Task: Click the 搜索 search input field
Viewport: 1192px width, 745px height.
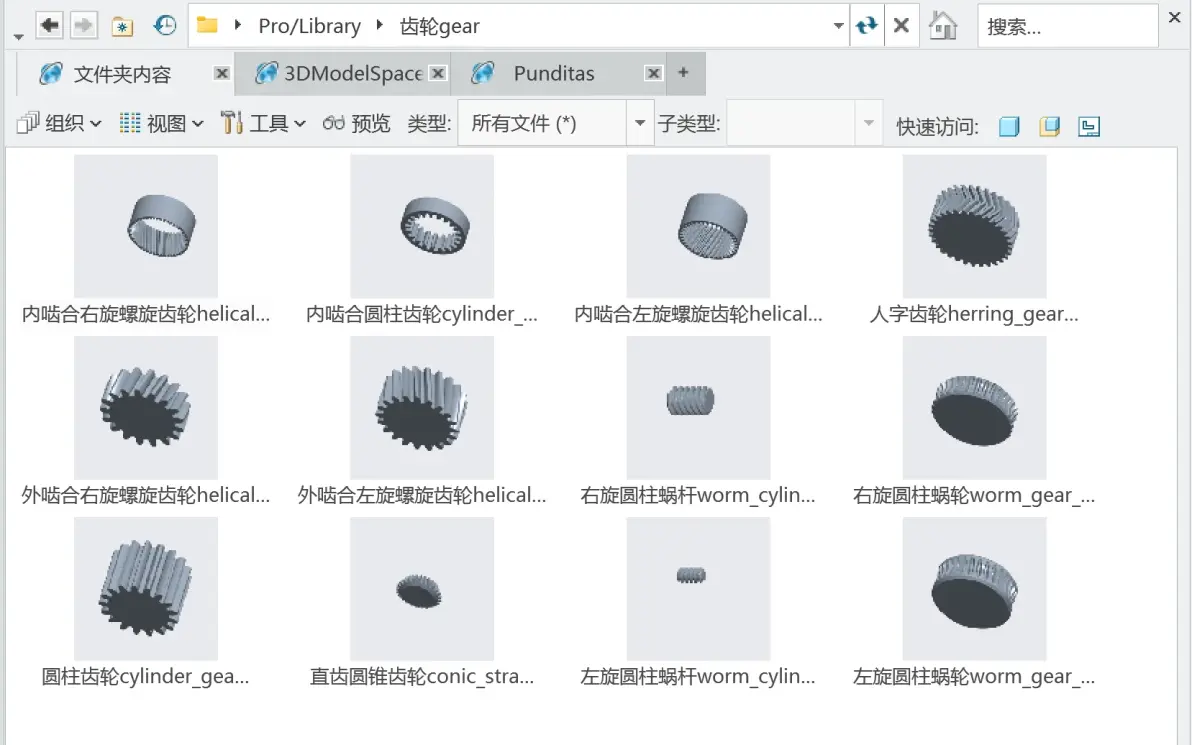Action: [x=1067, y=26]
